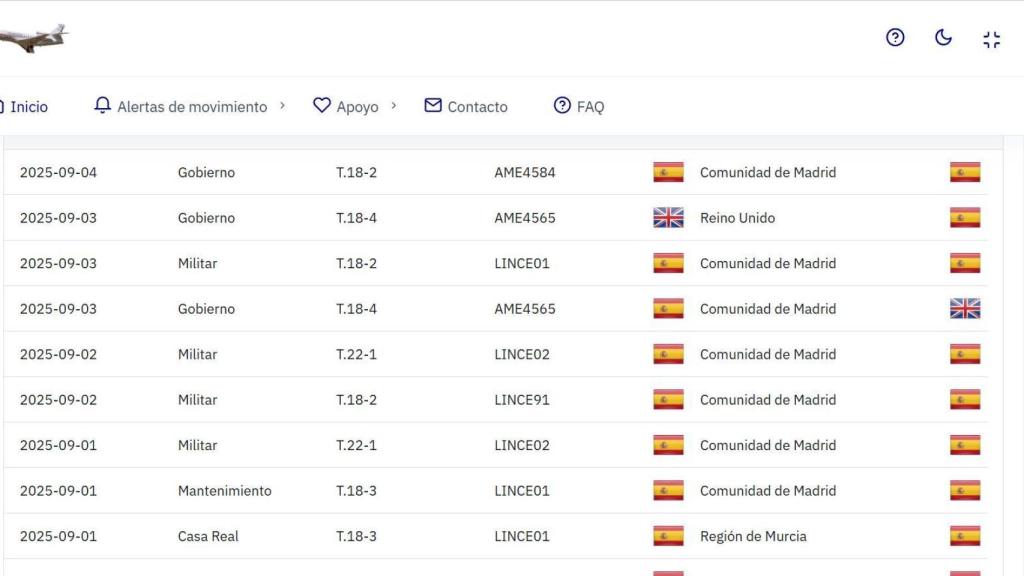Click the question mark icon next to FAQ
The height and width of the screenshot is (576, 1024).
561,105
